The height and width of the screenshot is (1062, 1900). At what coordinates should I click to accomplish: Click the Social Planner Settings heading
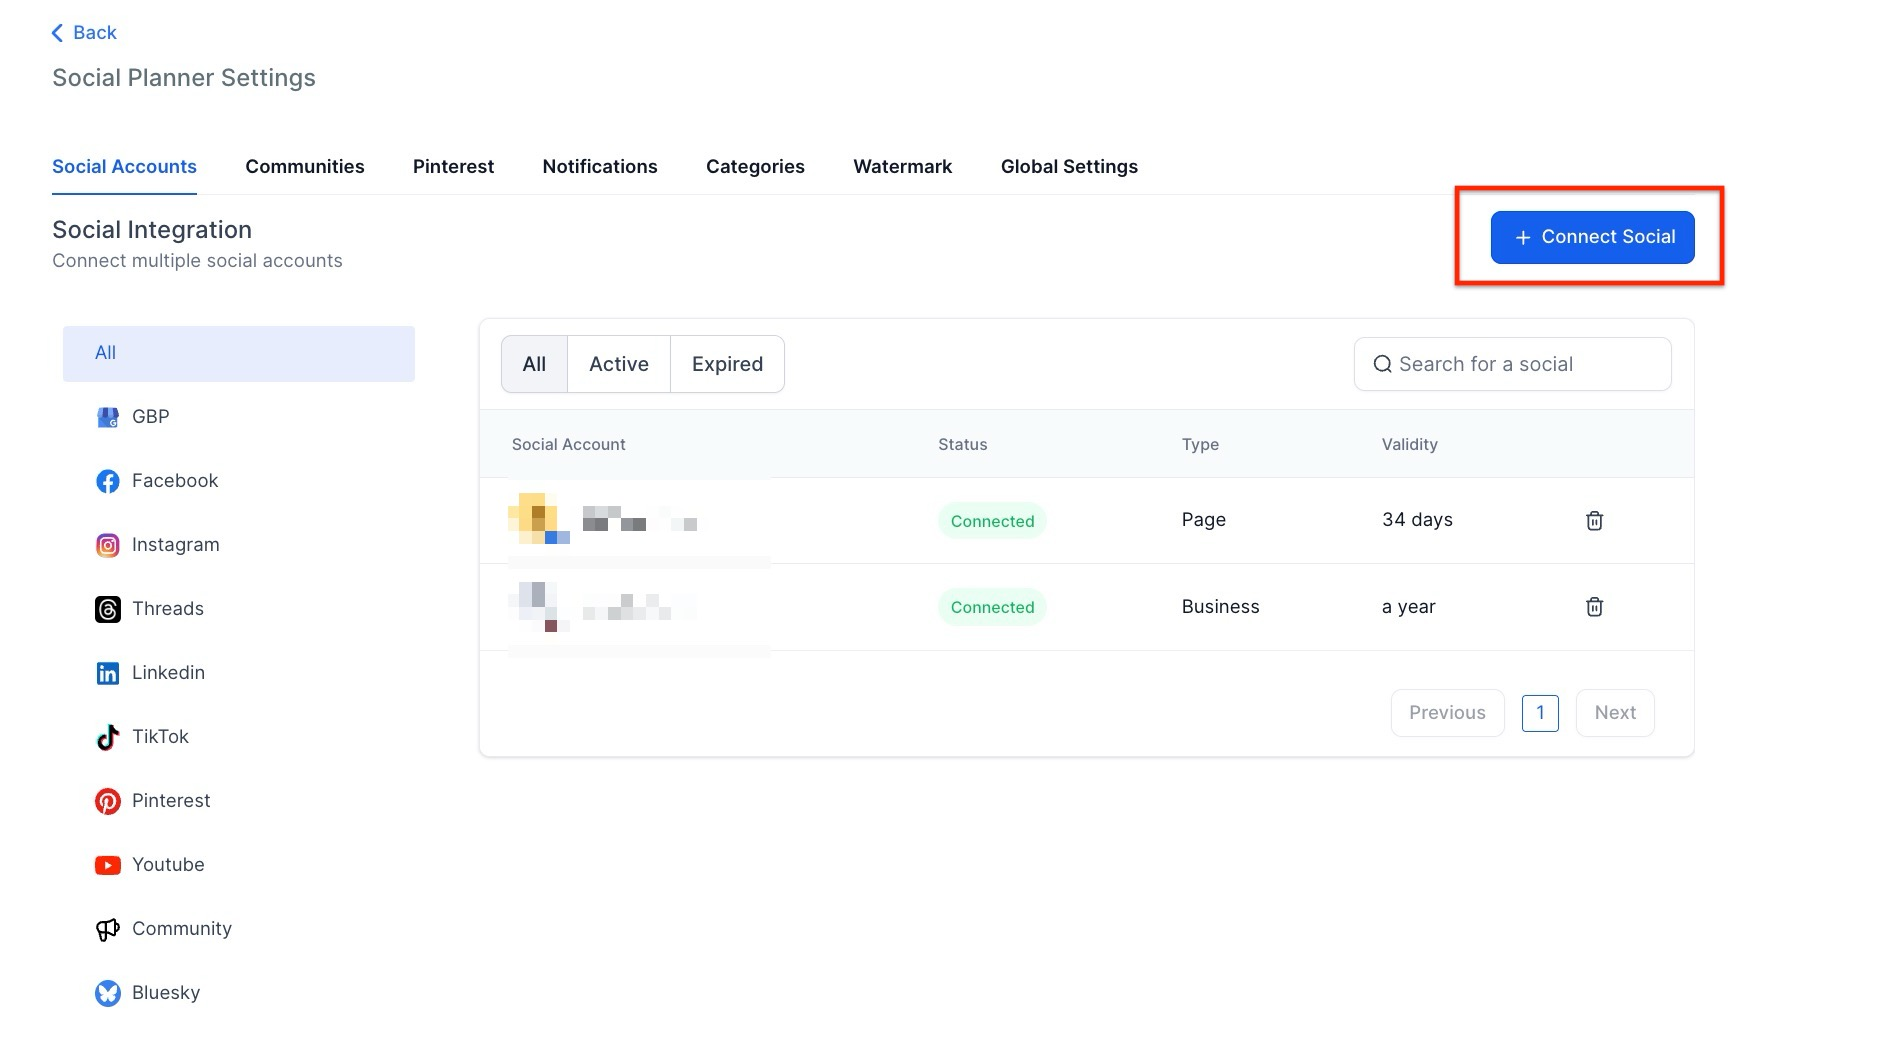click(184, 78)
